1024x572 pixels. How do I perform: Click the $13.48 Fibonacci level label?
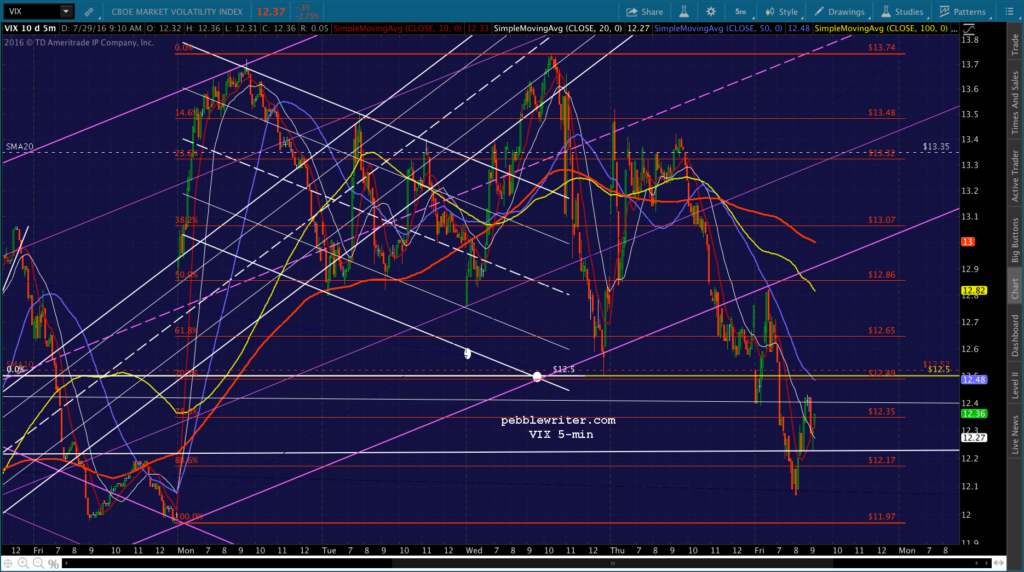point(882,113)
